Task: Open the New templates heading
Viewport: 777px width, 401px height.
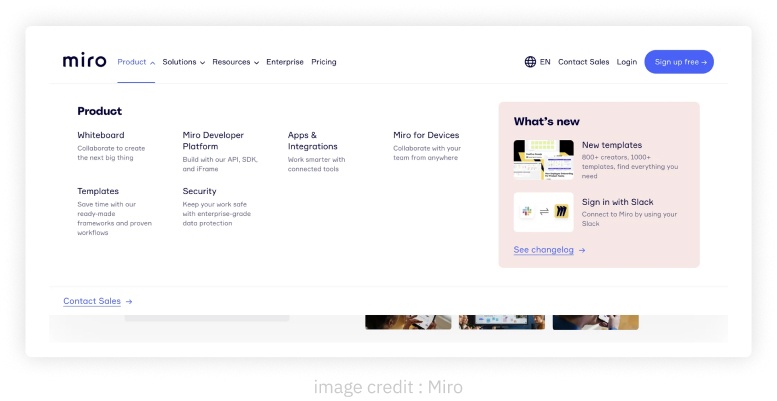Action: [x=612, y=145]
